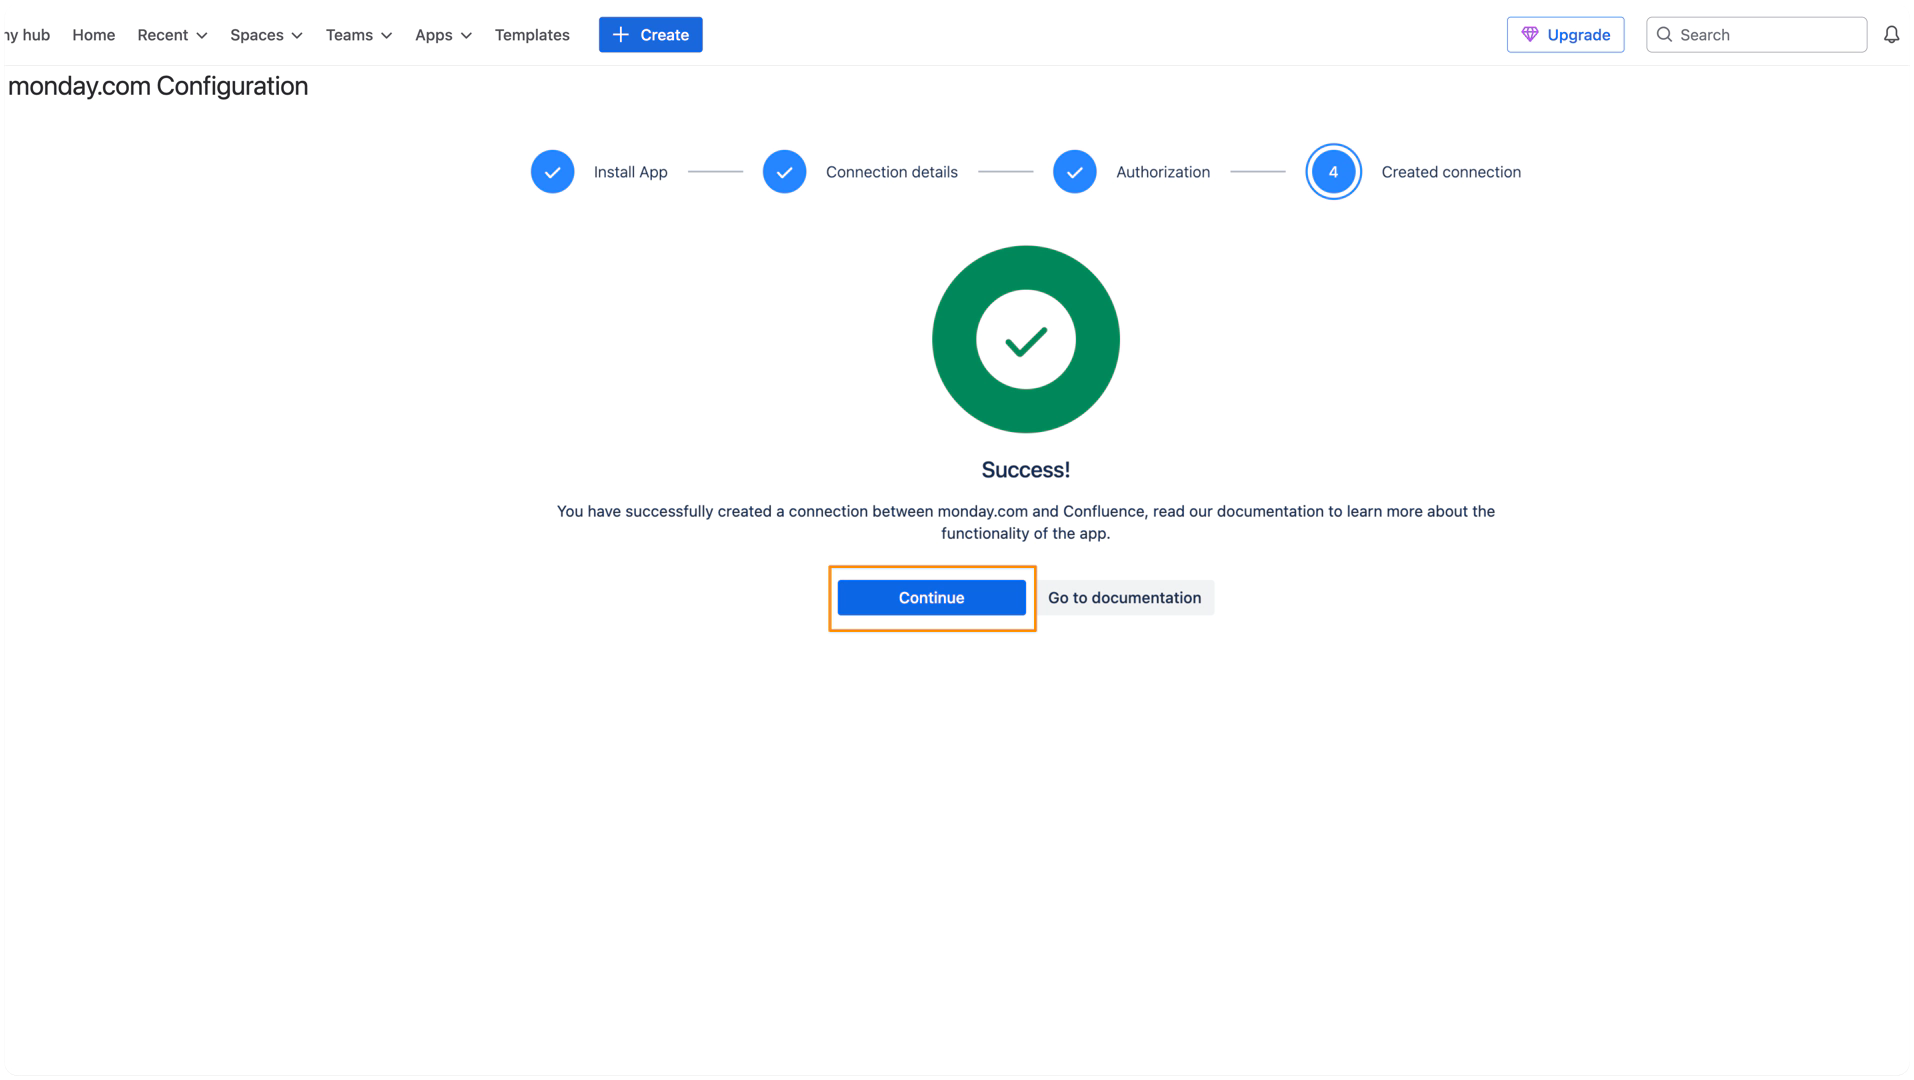Click the Authorization step checkmark
This screenshot has height=1080, width=1914.
coord(1074,172)
